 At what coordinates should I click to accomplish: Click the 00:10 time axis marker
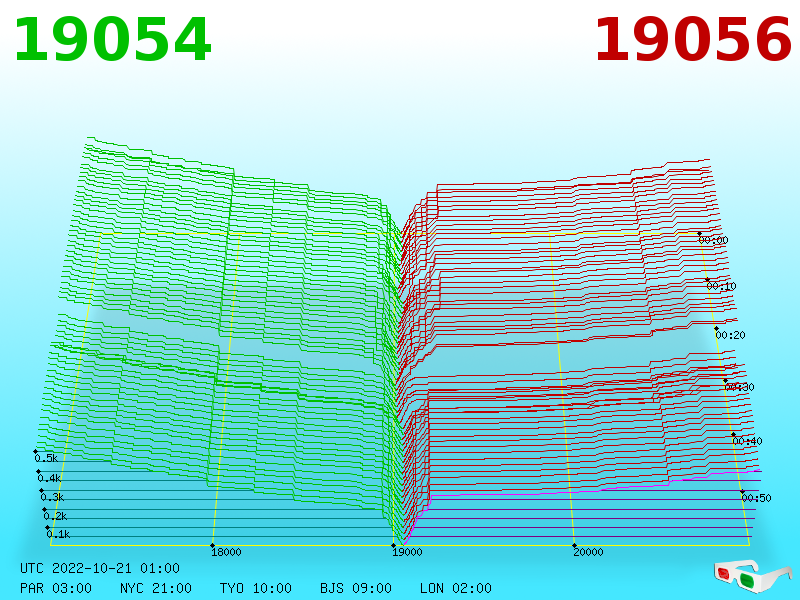(x=721, y=286)
